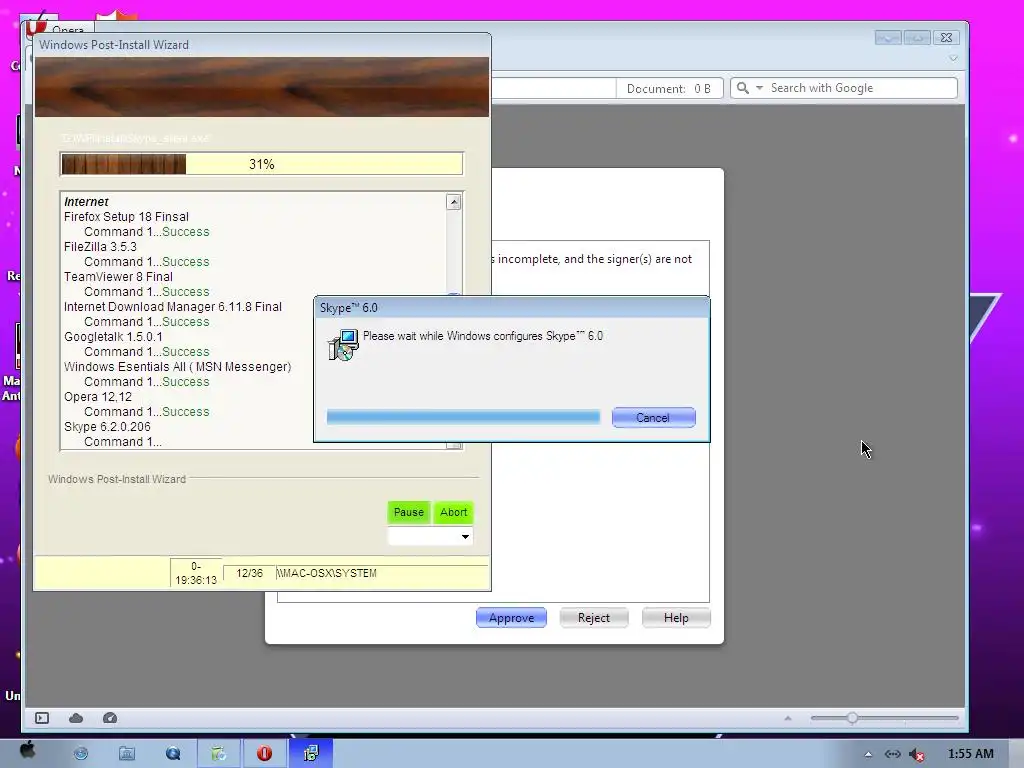This screenshot has height=768, width=1024.
Task: Toggle Opera's panel button in status bar
Action: [42, 718]
